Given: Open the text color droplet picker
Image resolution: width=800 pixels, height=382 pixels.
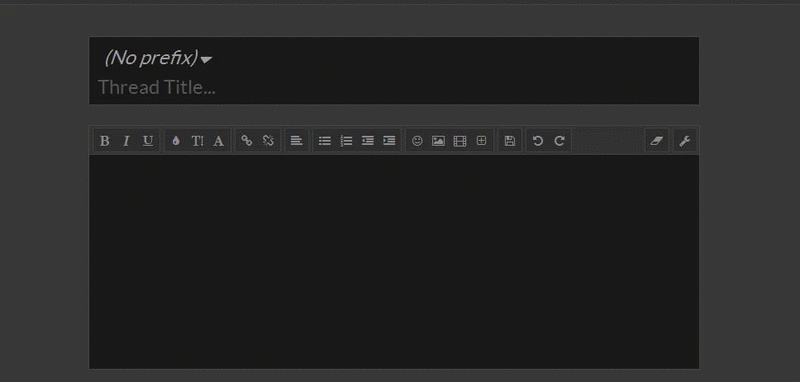Looking at the screenshot, I should (x=176, y=141).
